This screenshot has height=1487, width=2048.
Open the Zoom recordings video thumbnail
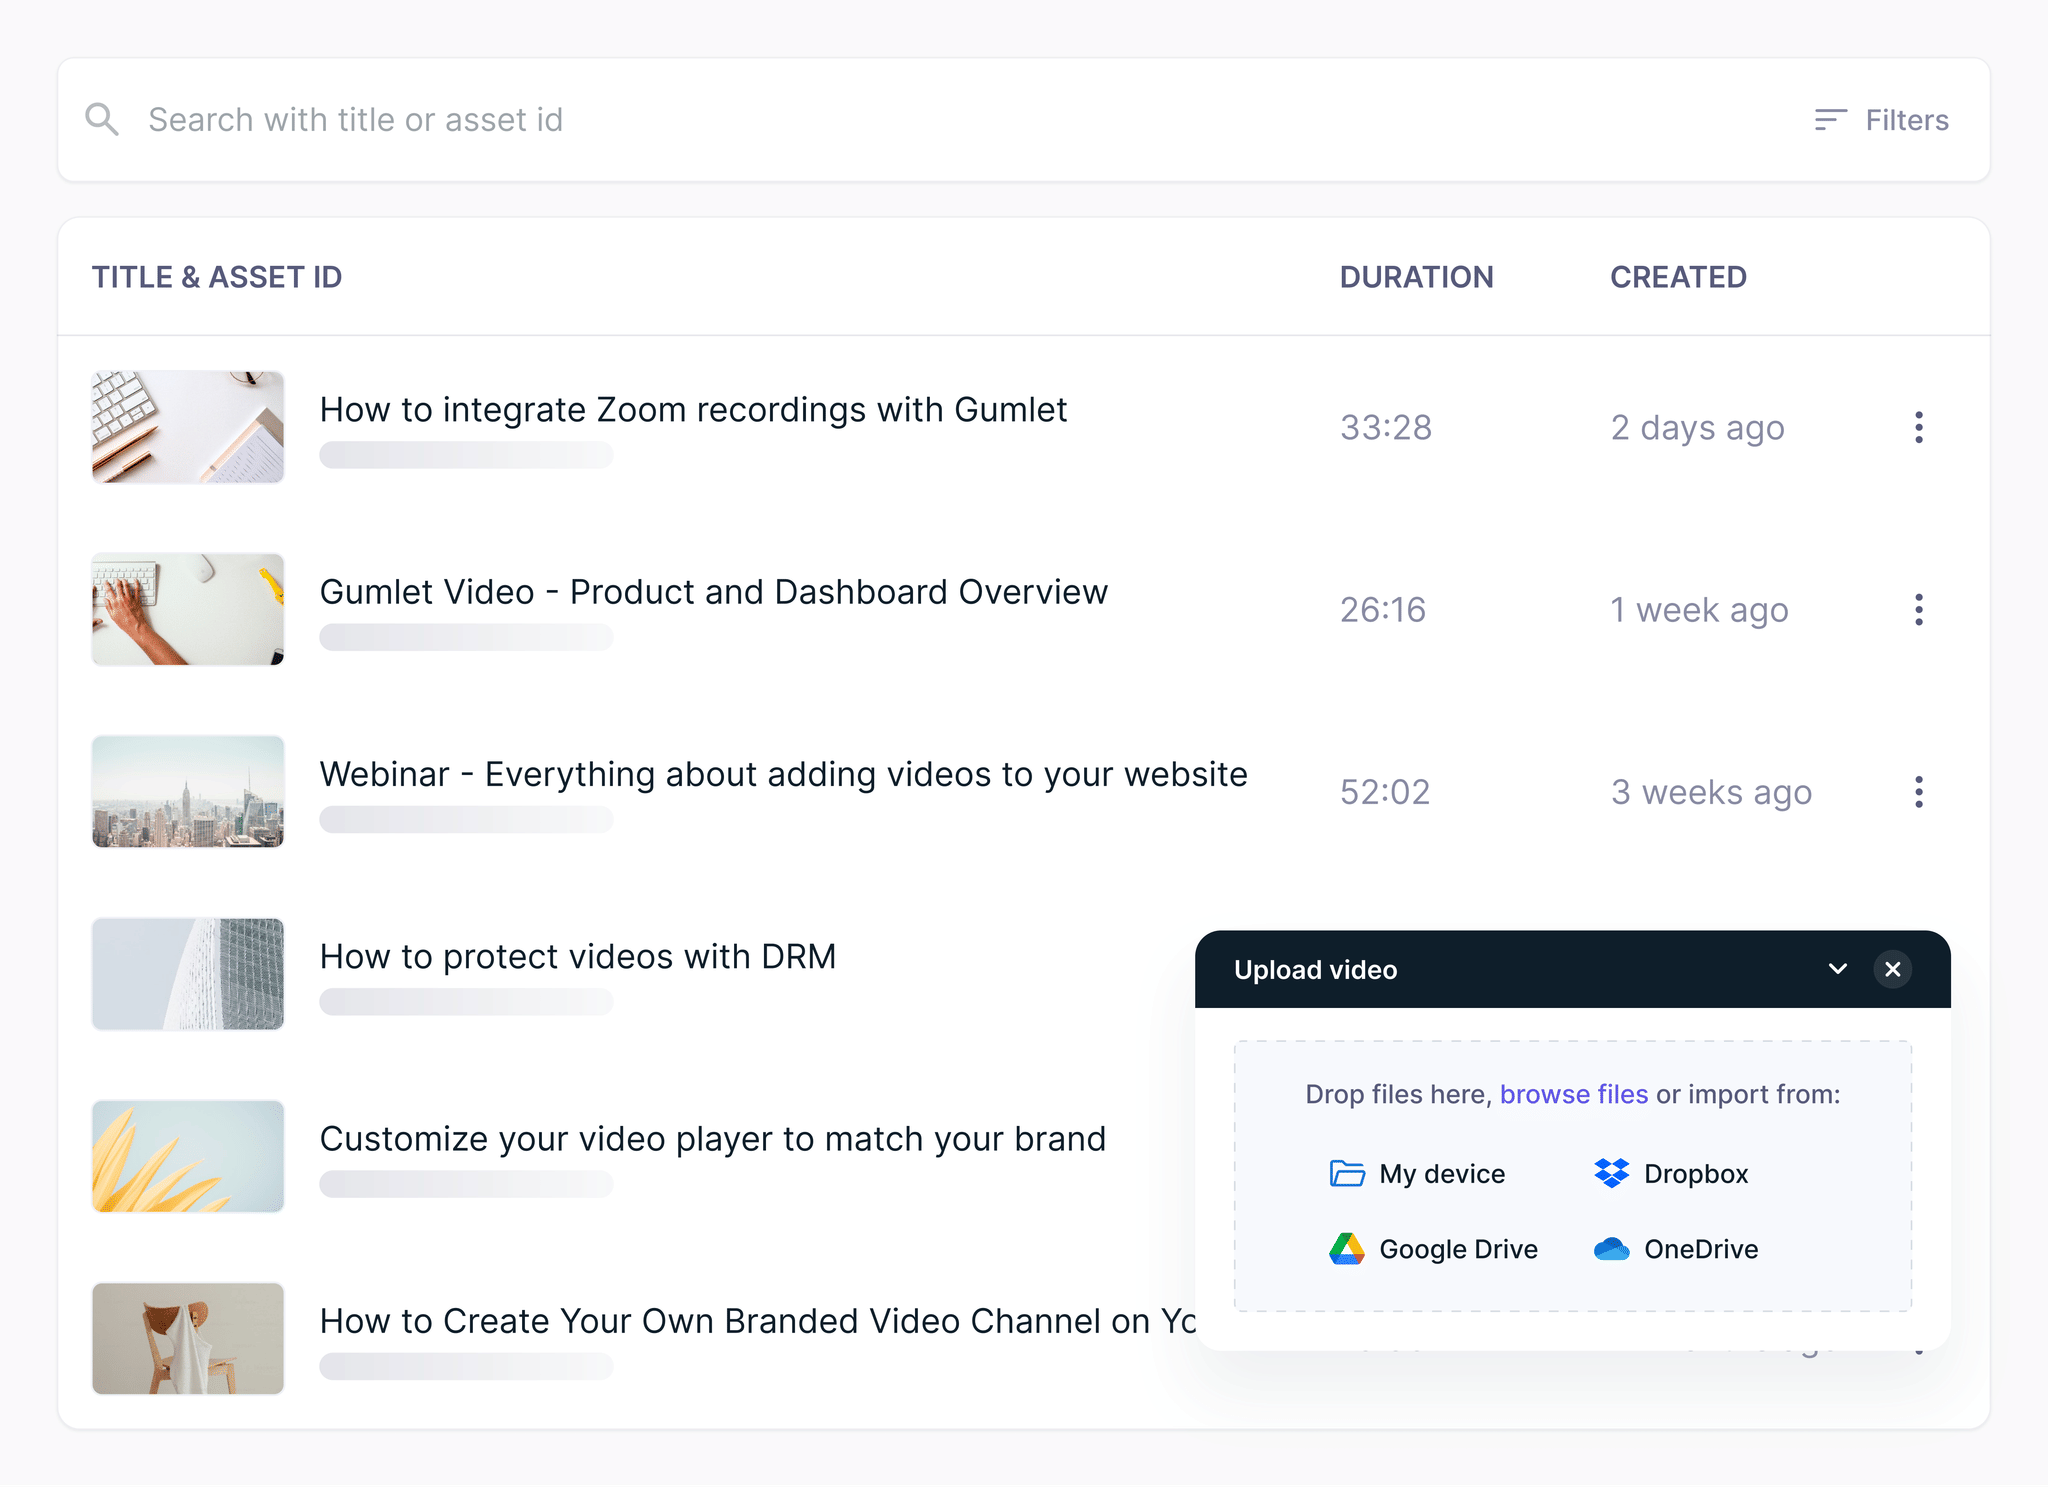tap(187, 427)
